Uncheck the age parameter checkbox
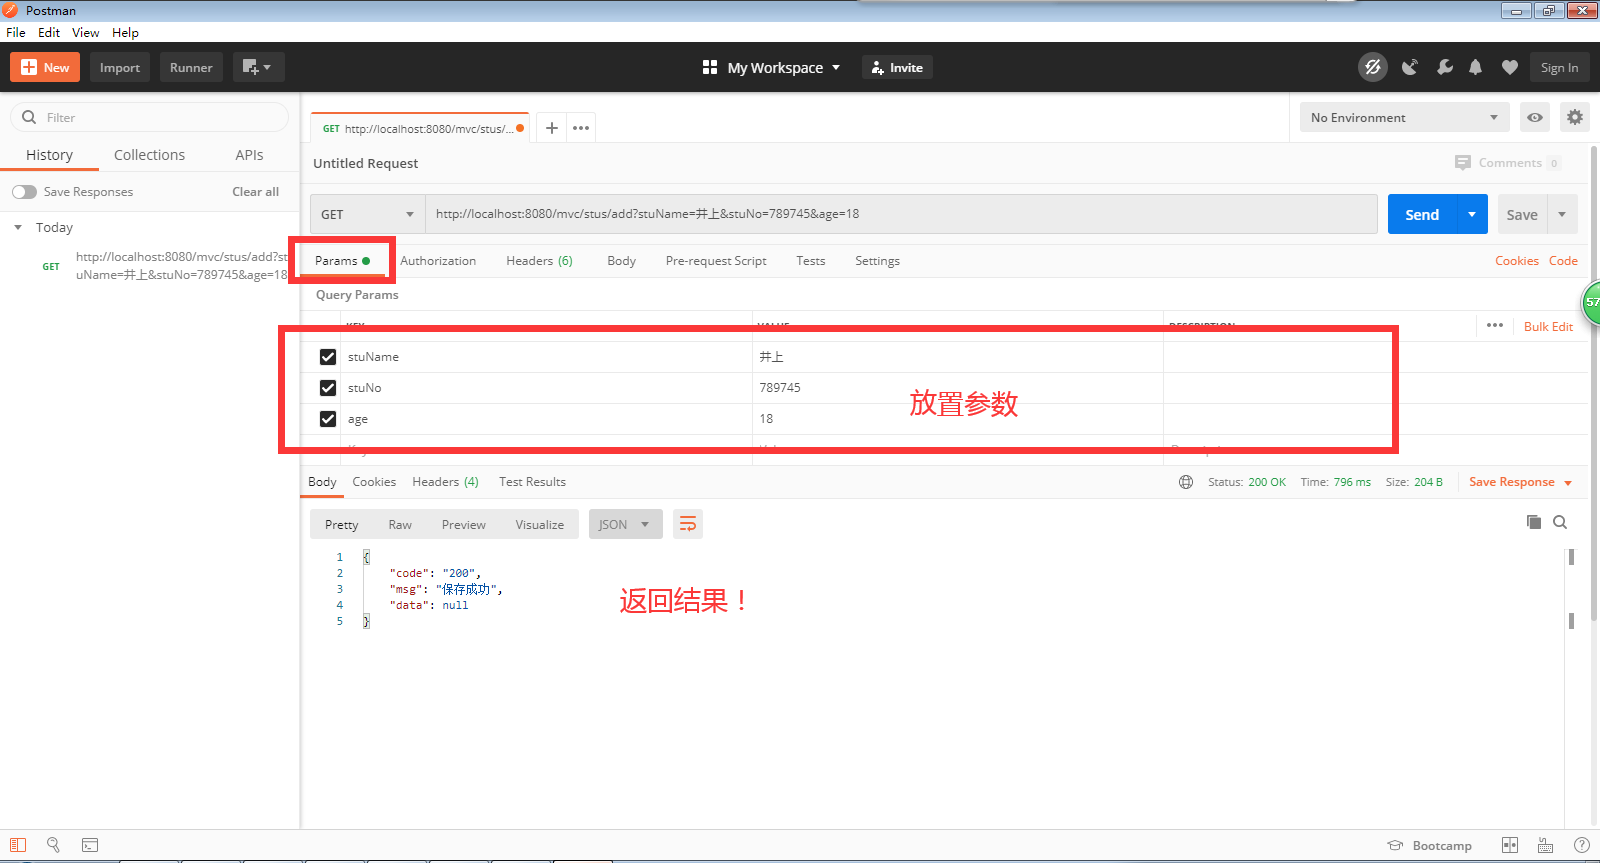Viewport: 1600px width, 863px height. click(x=328, y=419)
